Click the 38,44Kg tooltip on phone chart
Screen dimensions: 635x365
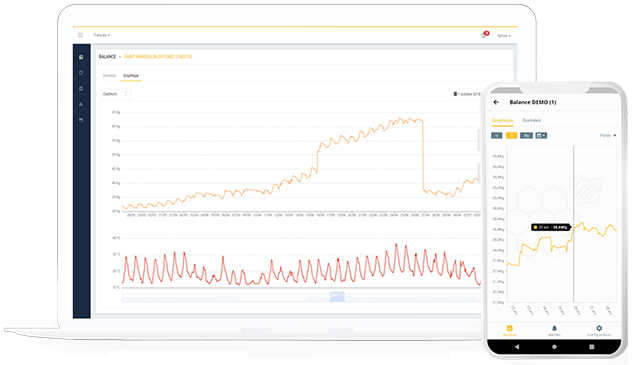pyautogui.click(x=551, y=227)
